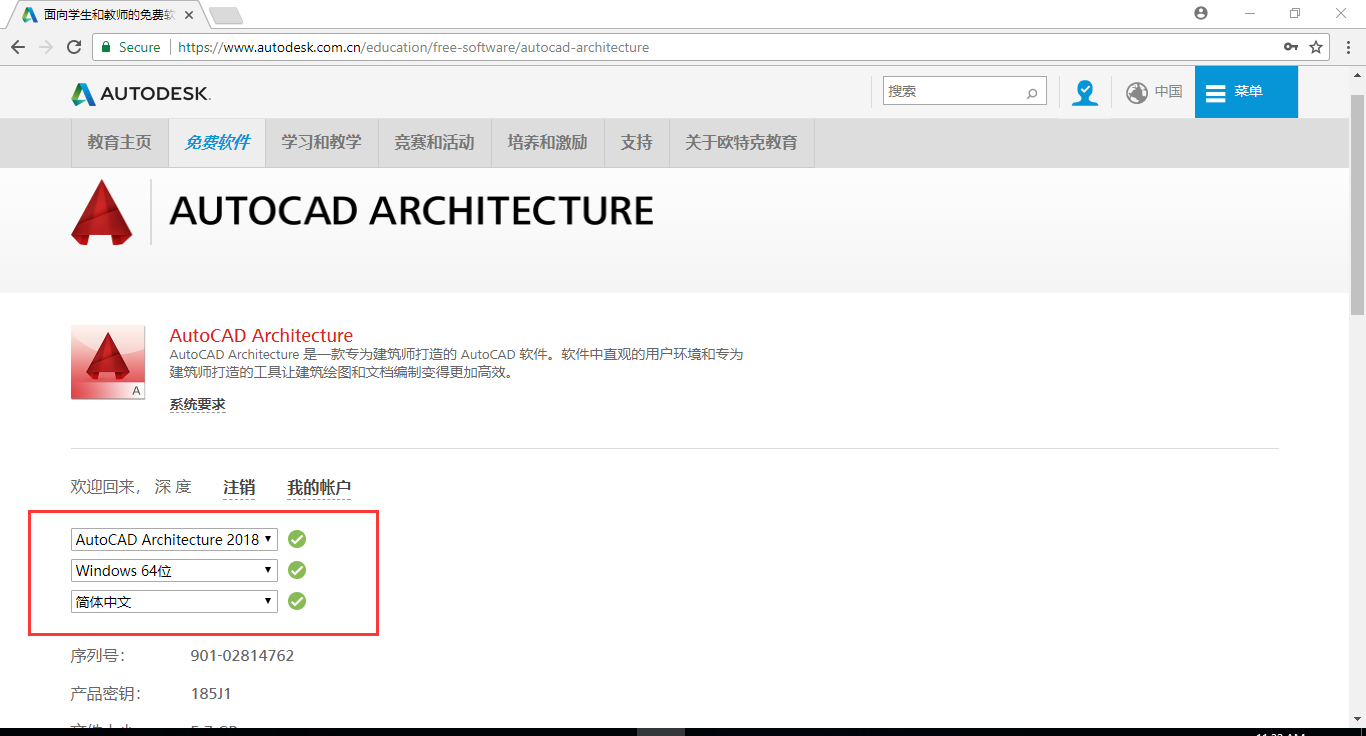This screenshot has height=736, width=1366.
Task: Open the 我的帐户 link
Action: tap(319, 488)
